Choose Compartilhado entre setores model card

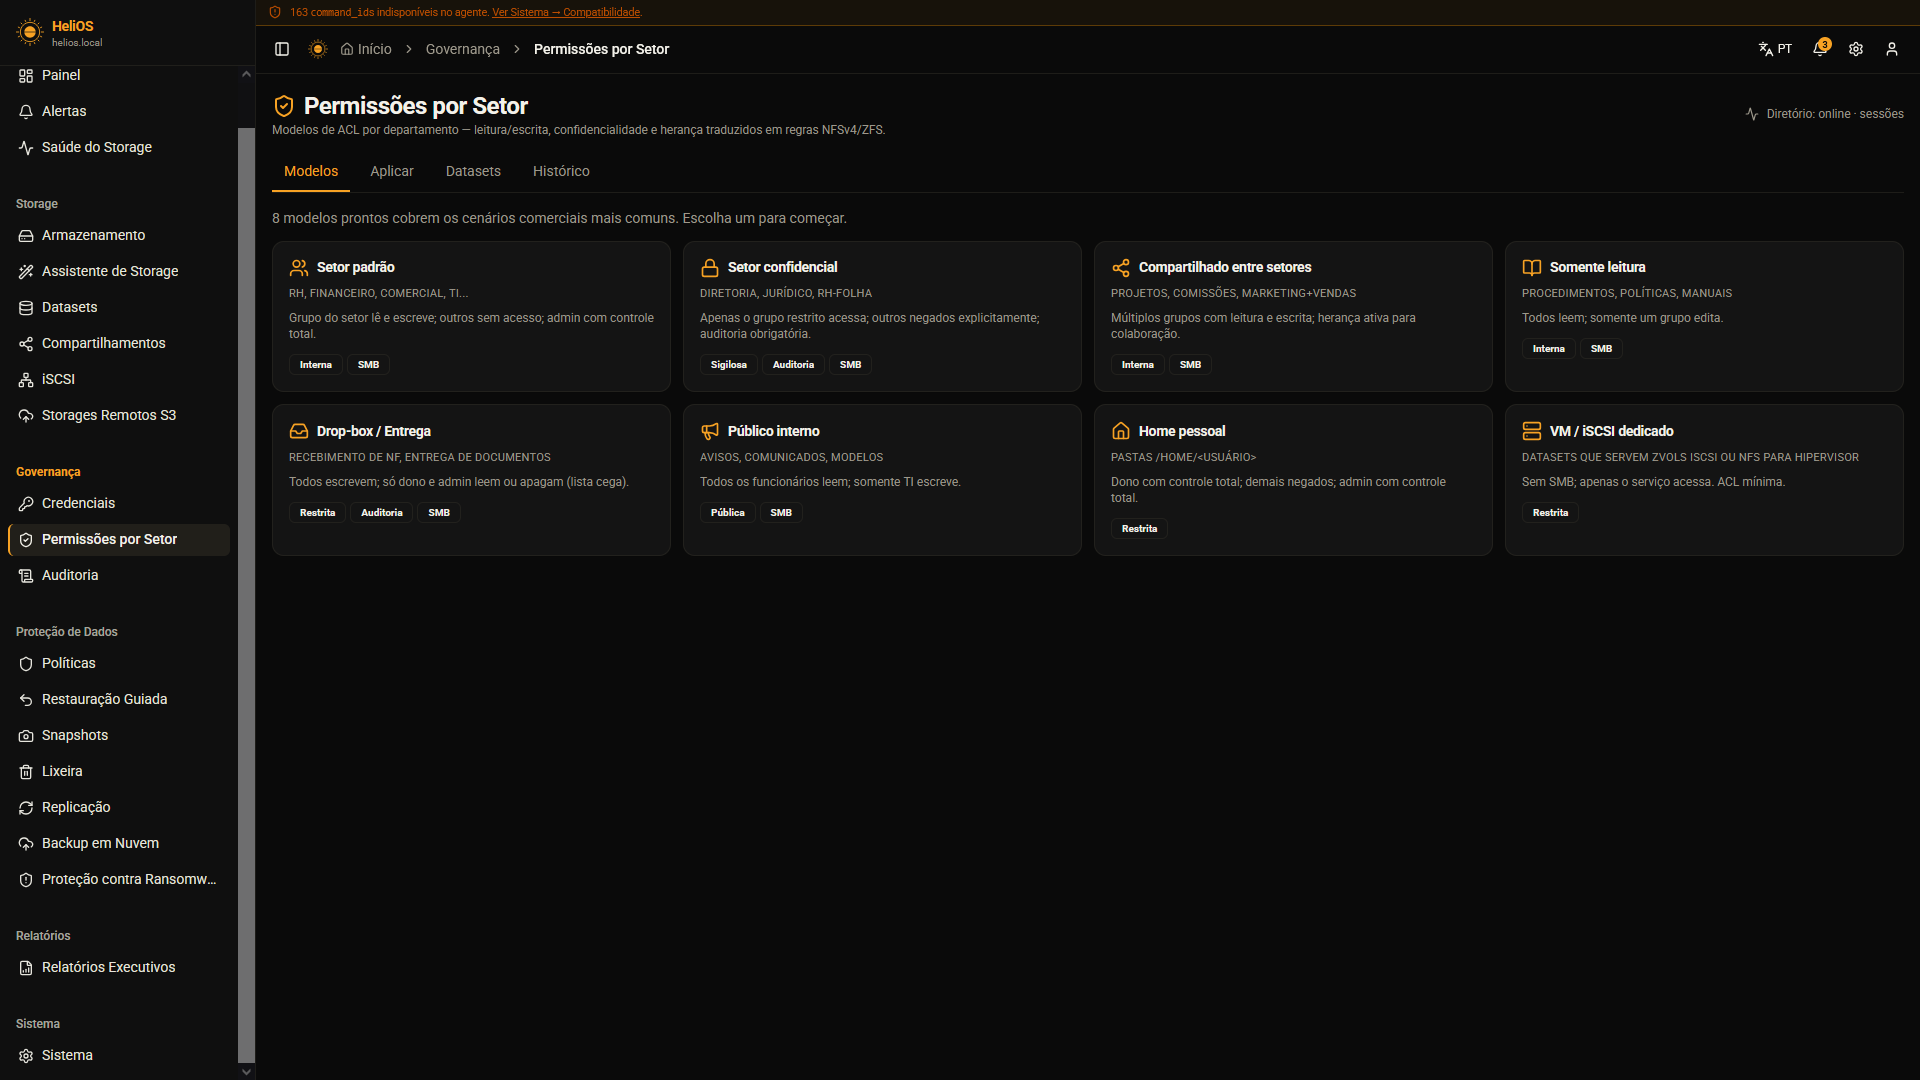click(1293, 316)
